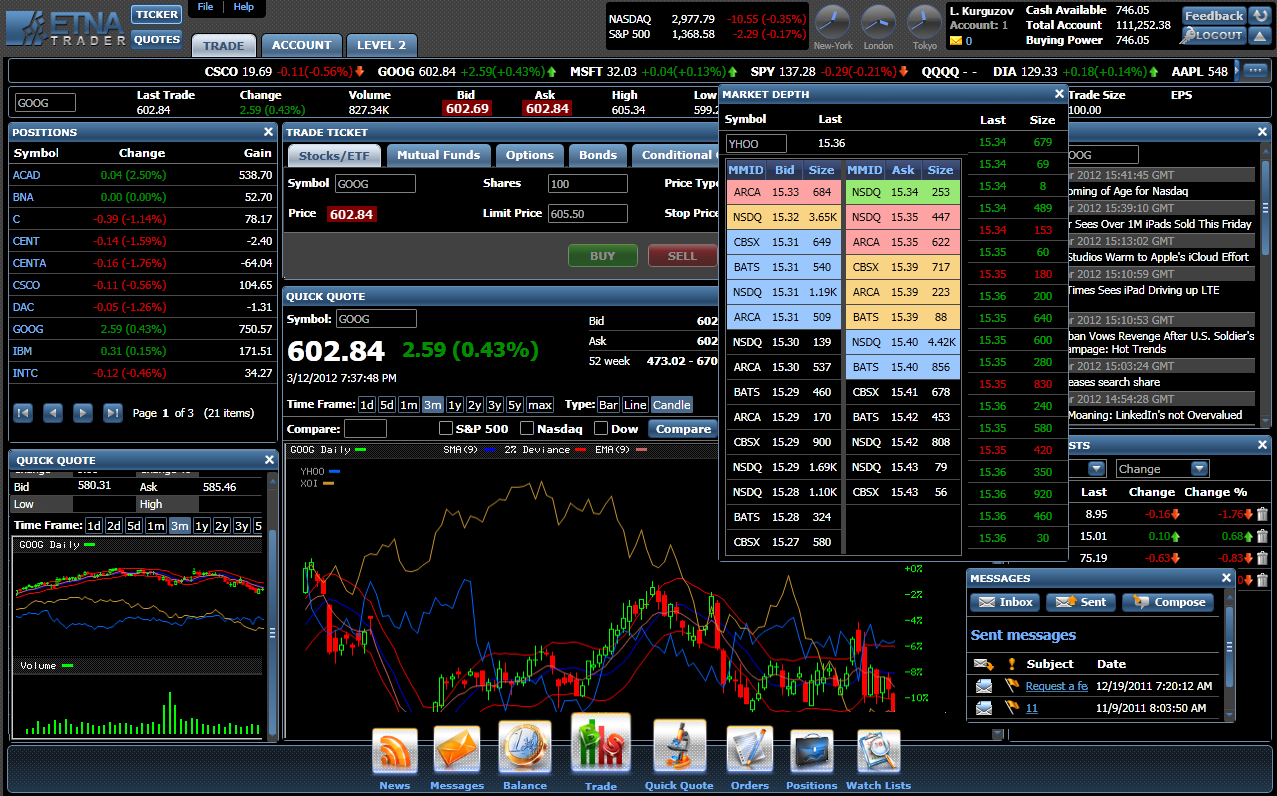The image size is (1277, 796).
Task: Click the New-York clock icon
Action: coord(832,21)
